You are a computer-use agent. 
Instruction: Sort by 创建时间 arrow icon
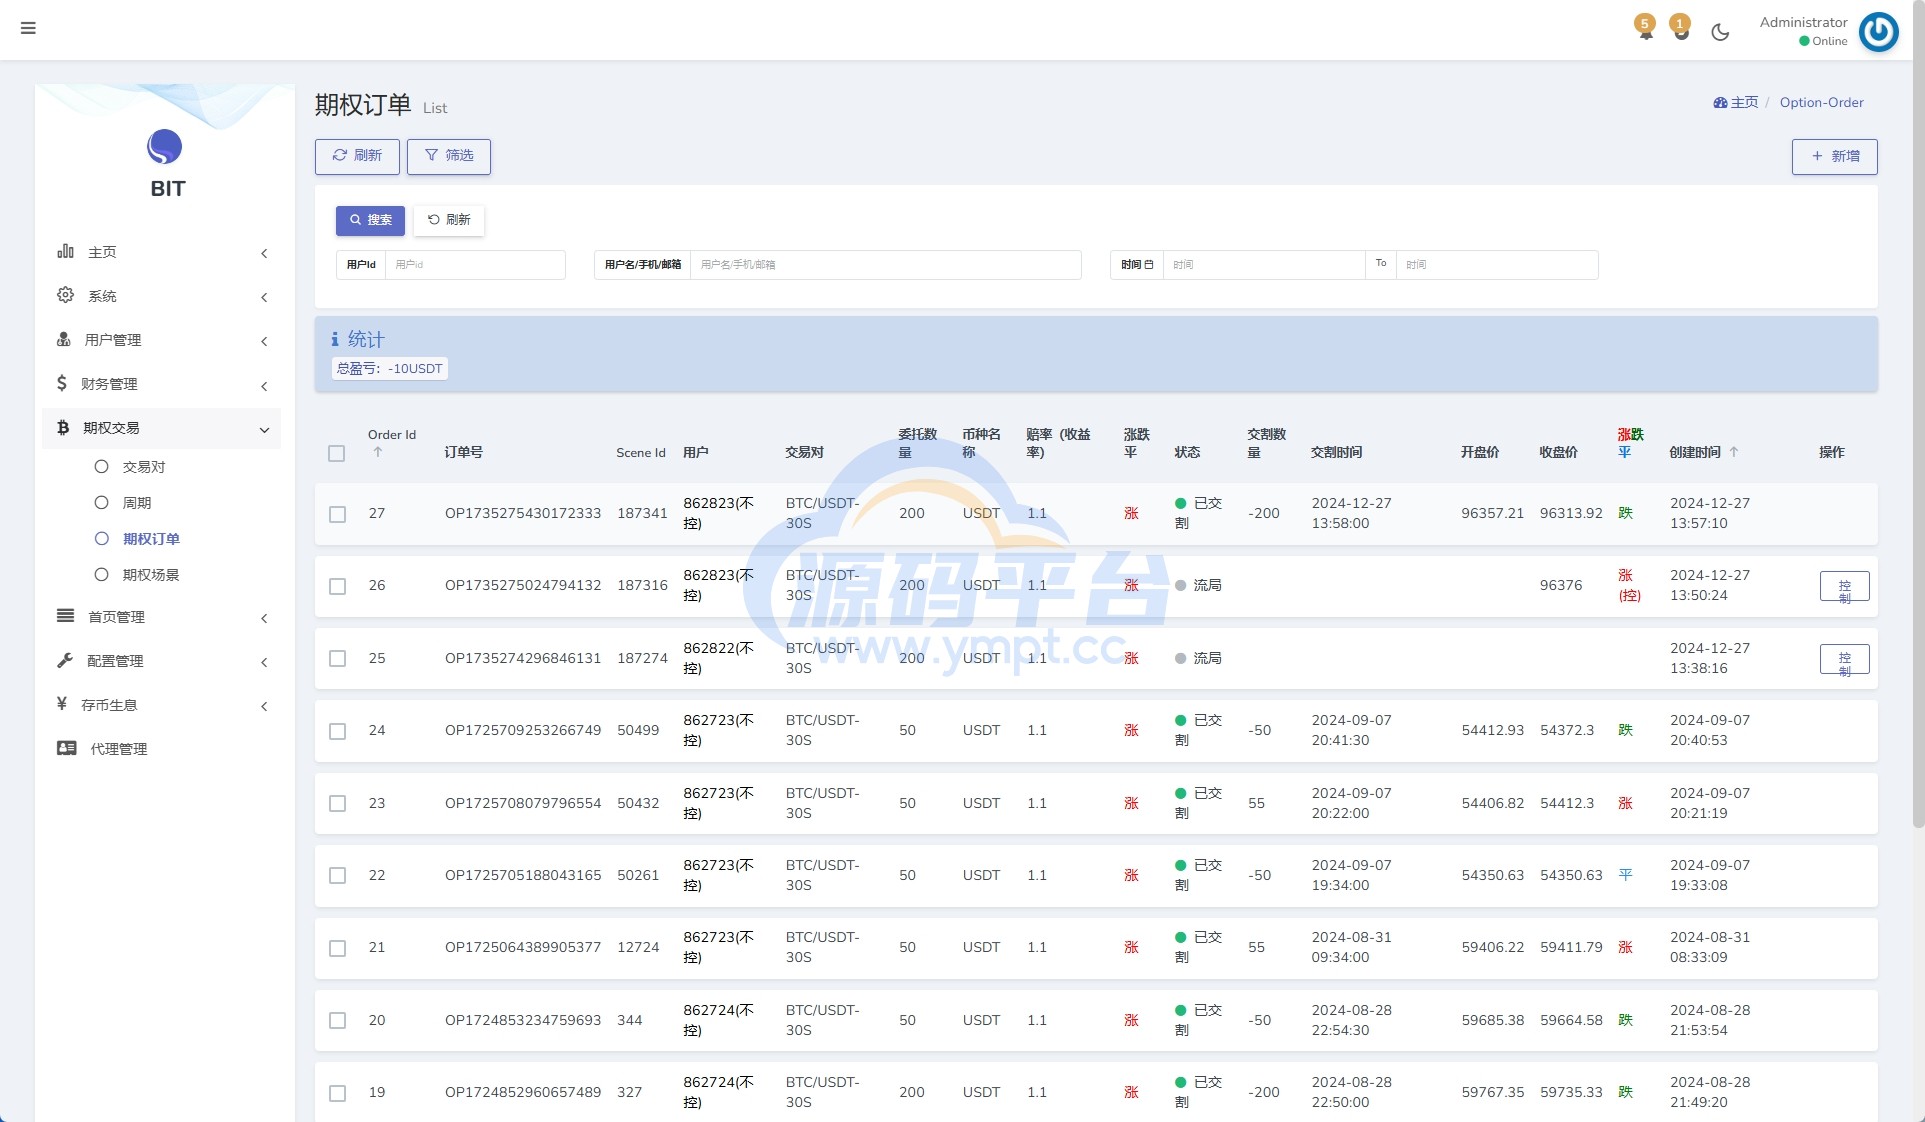pos(1734,452)
